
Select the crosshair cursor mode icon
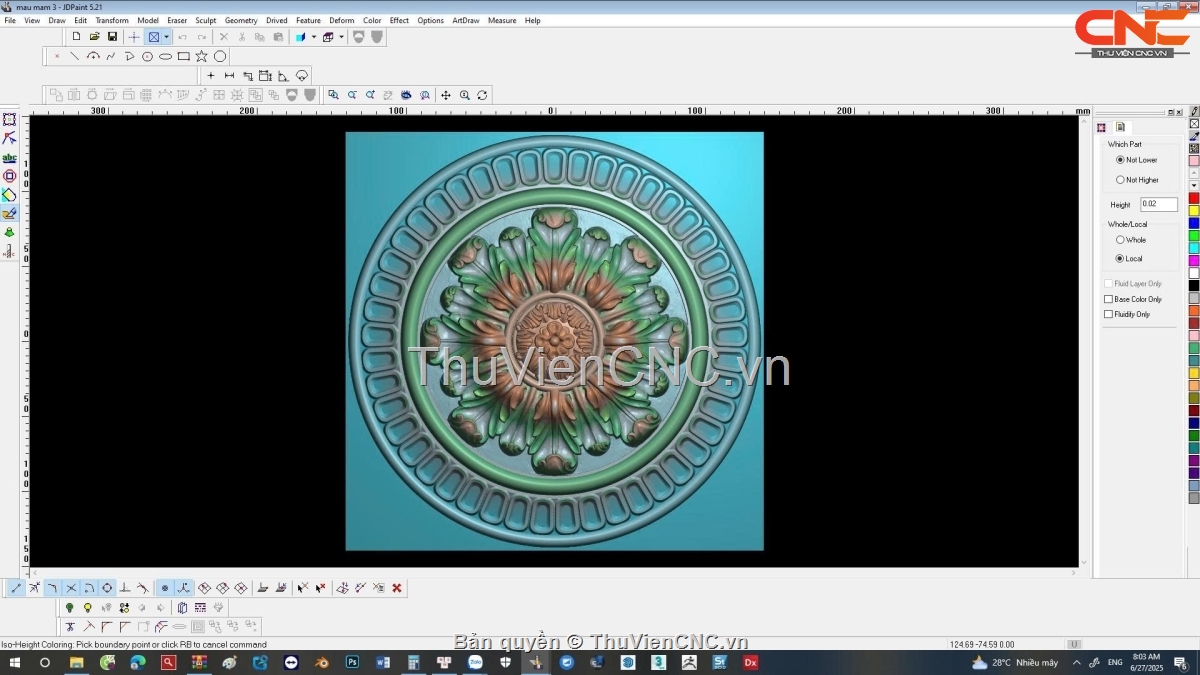(134, 37)
